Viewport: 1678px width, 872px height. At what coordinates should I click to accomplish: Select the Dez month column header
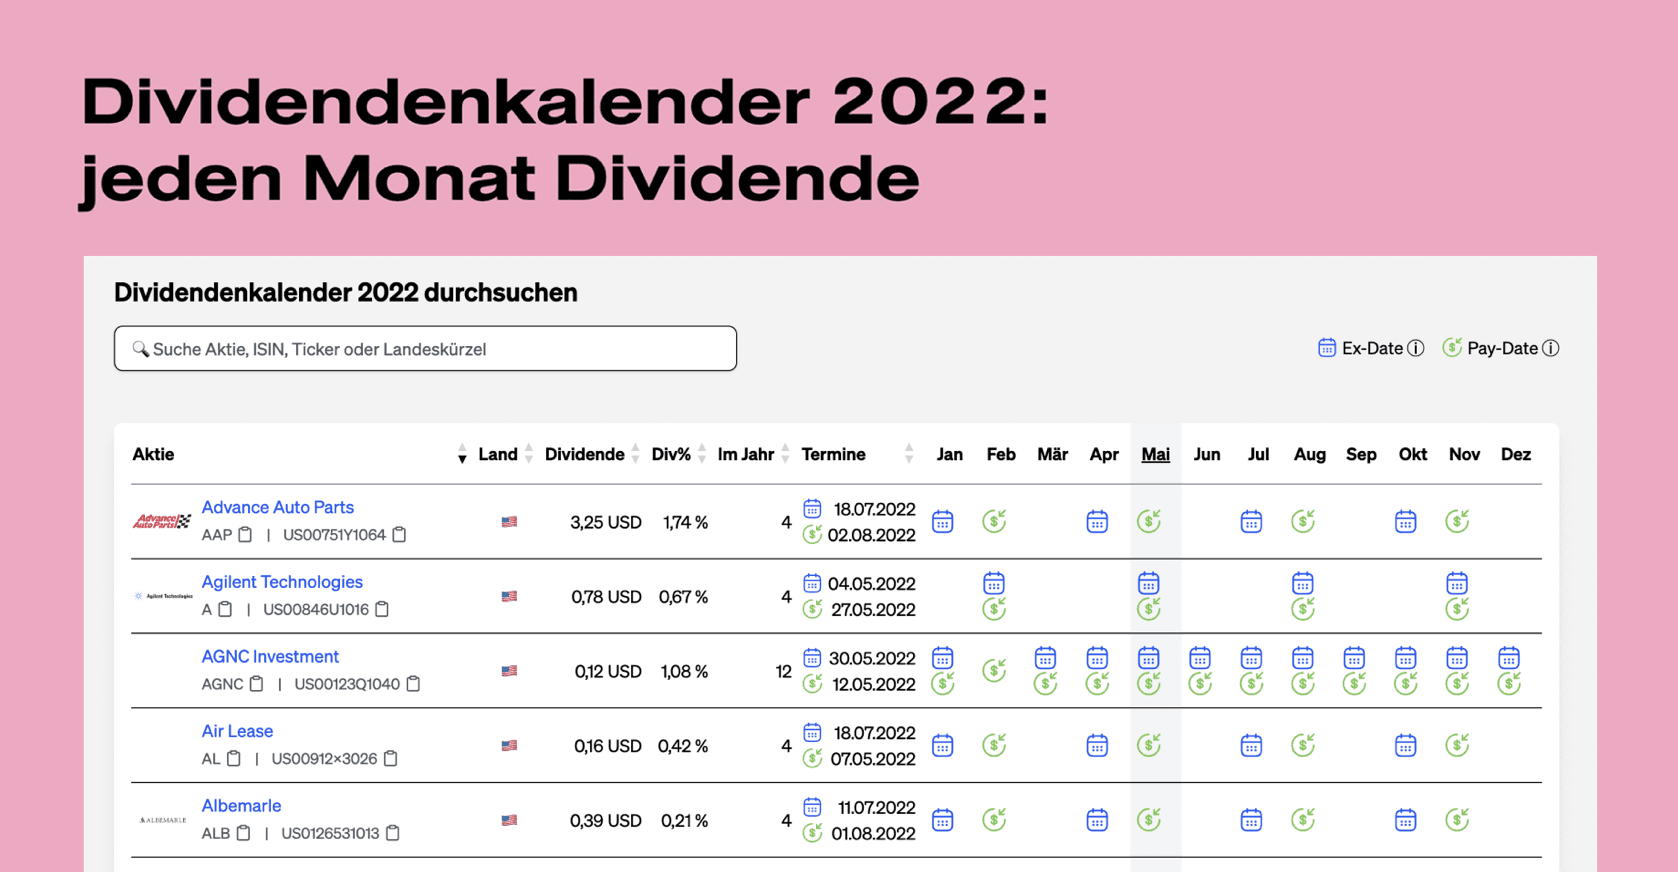coord(1516,454)
